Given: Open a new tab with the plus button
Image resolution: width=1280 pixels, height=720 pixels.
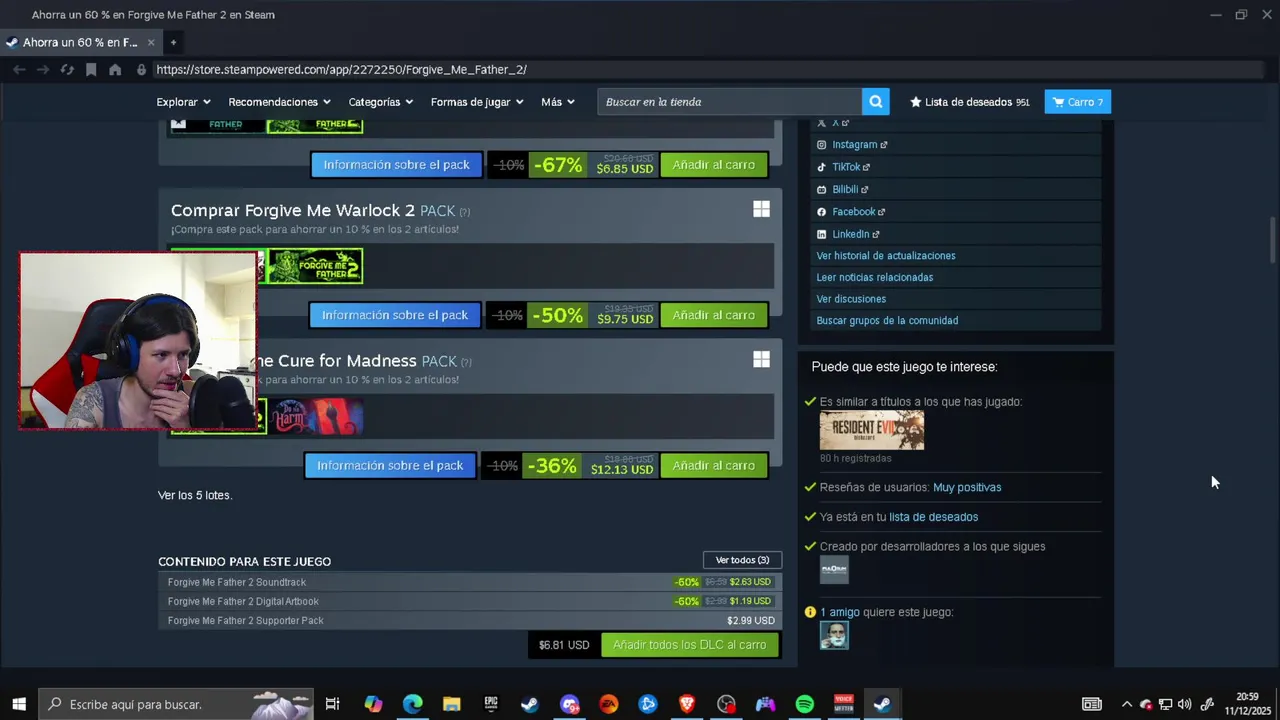Looking at the screenshot, I should coord(173,42).
